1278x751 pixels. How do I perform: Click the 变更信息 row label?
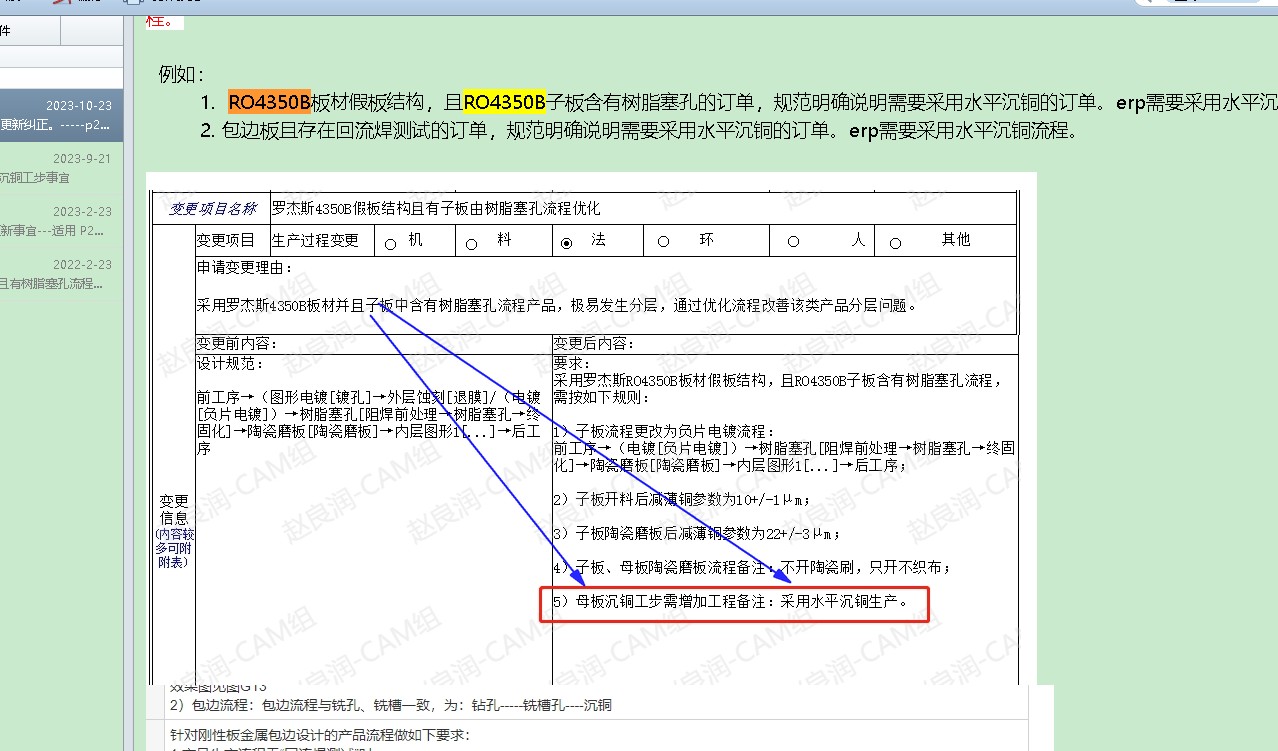(x=174, y=530)
